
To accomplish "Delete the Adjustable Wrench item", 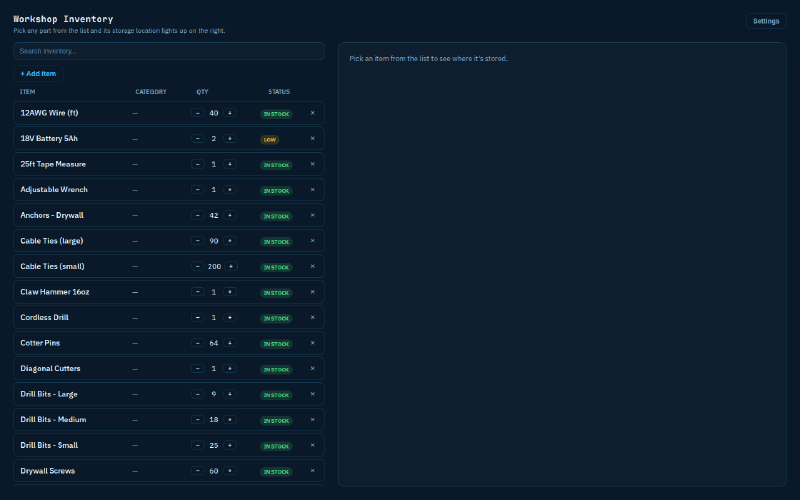I will [x=313, y=189].
